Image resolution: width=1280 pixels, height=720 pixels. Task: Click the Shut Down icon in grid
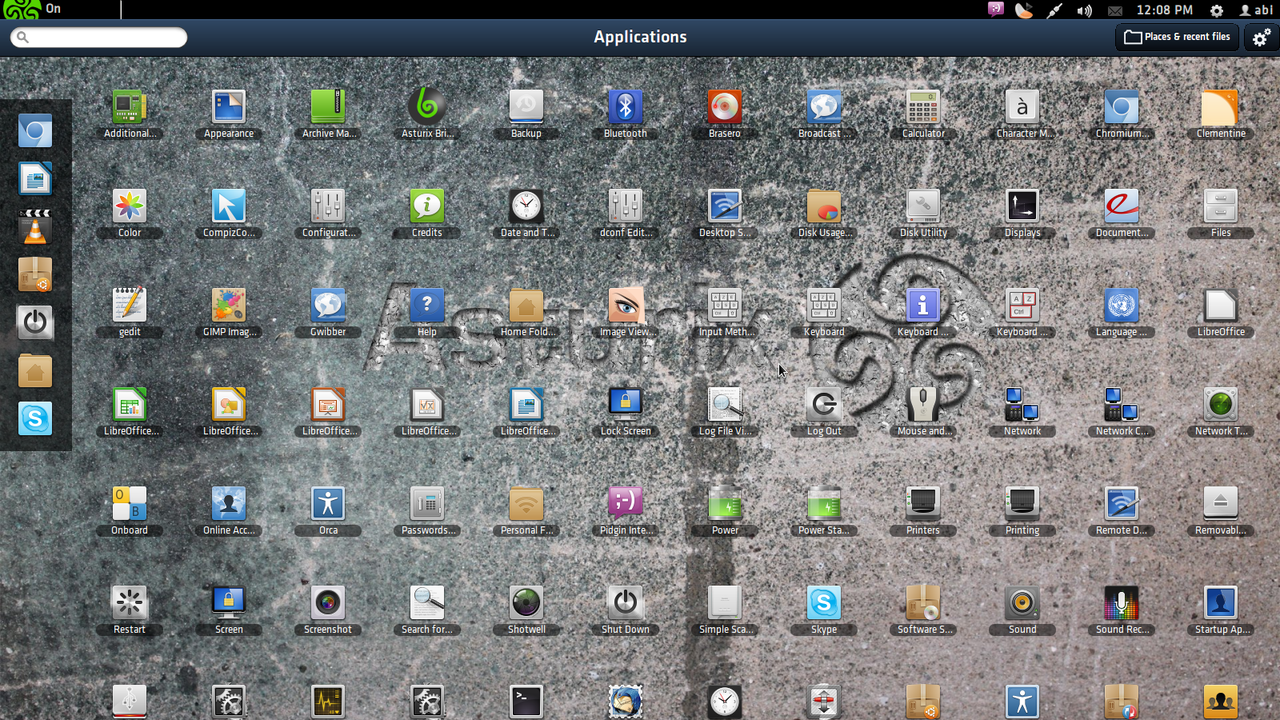coord(625,602)
